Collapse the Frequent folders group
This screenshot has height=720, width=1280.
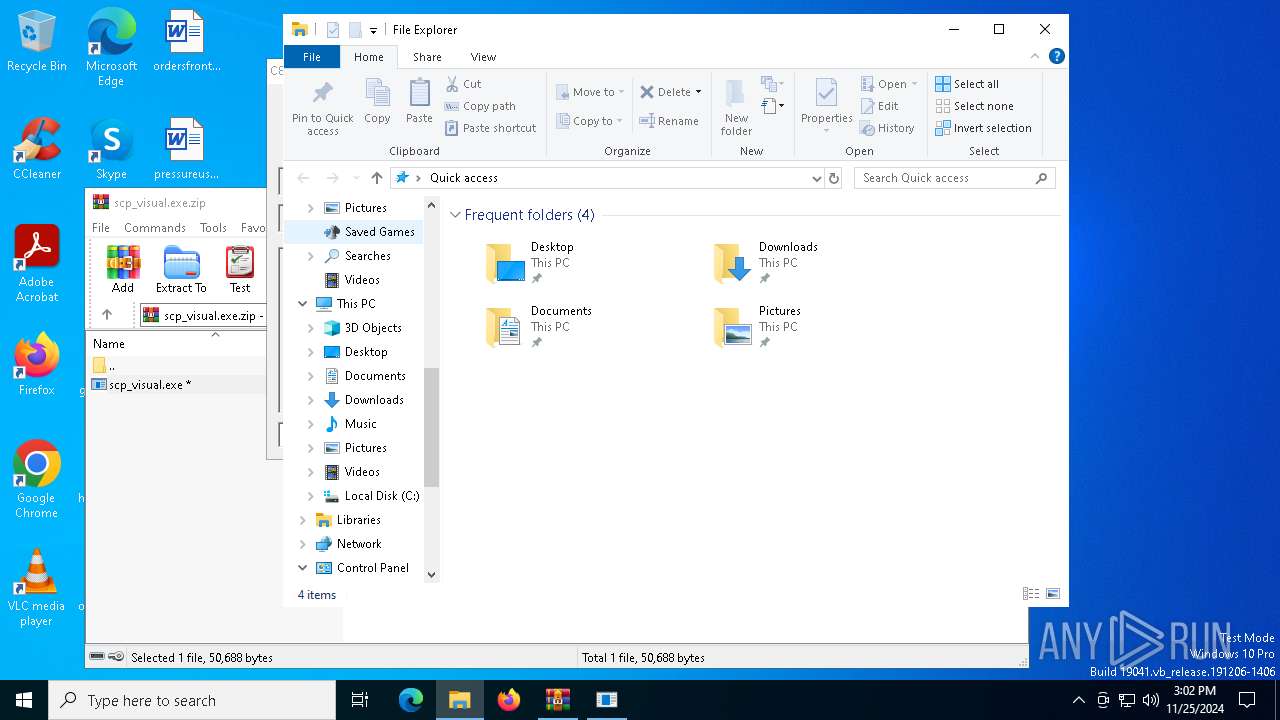tap(455, 215)
